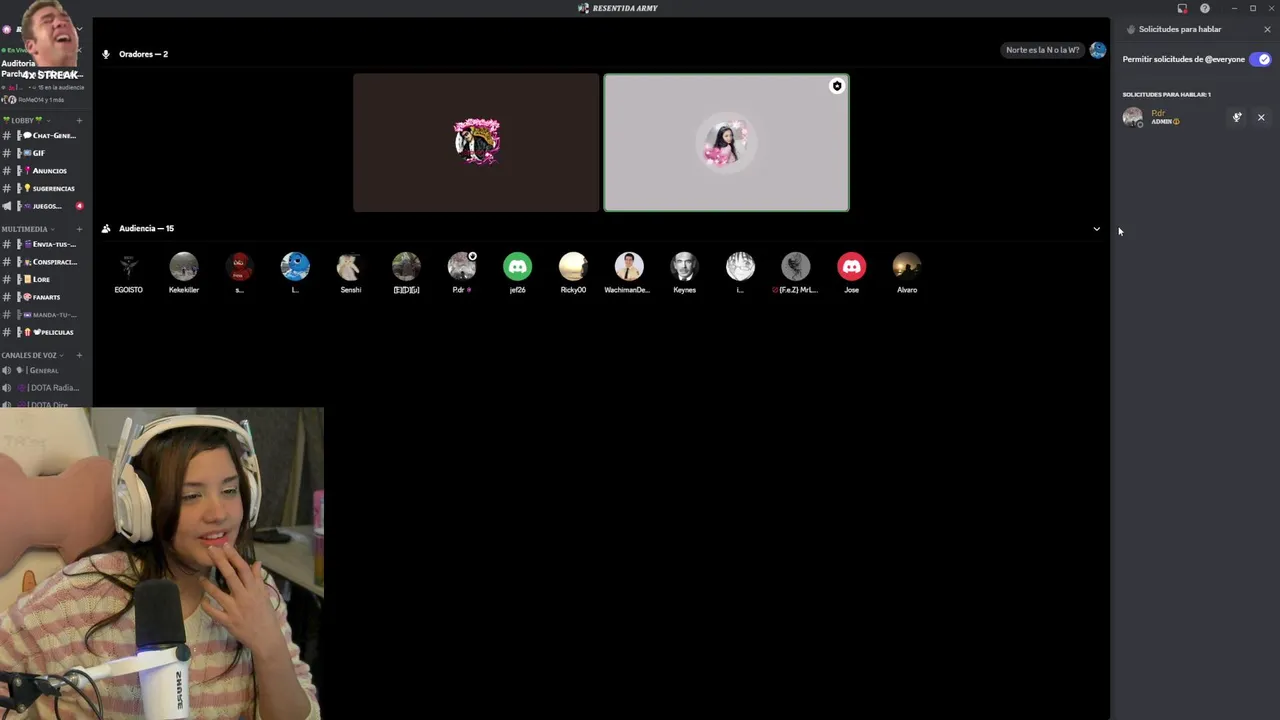Select WachimanDe... avatar in audience
This screenshot has width=1280, height=720.
point(629,266)
